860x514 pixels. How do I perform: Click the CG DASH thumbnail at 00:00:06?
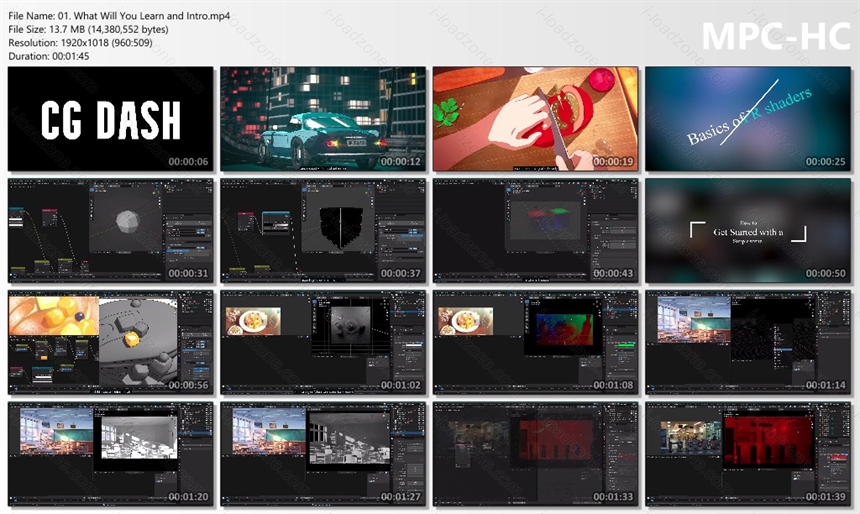tap(111, 118)
